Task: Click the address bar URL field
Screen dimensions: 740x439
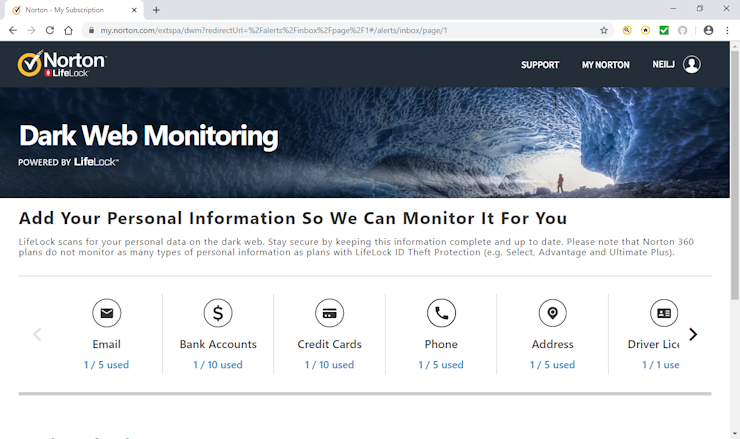Action: pos(347,30)
